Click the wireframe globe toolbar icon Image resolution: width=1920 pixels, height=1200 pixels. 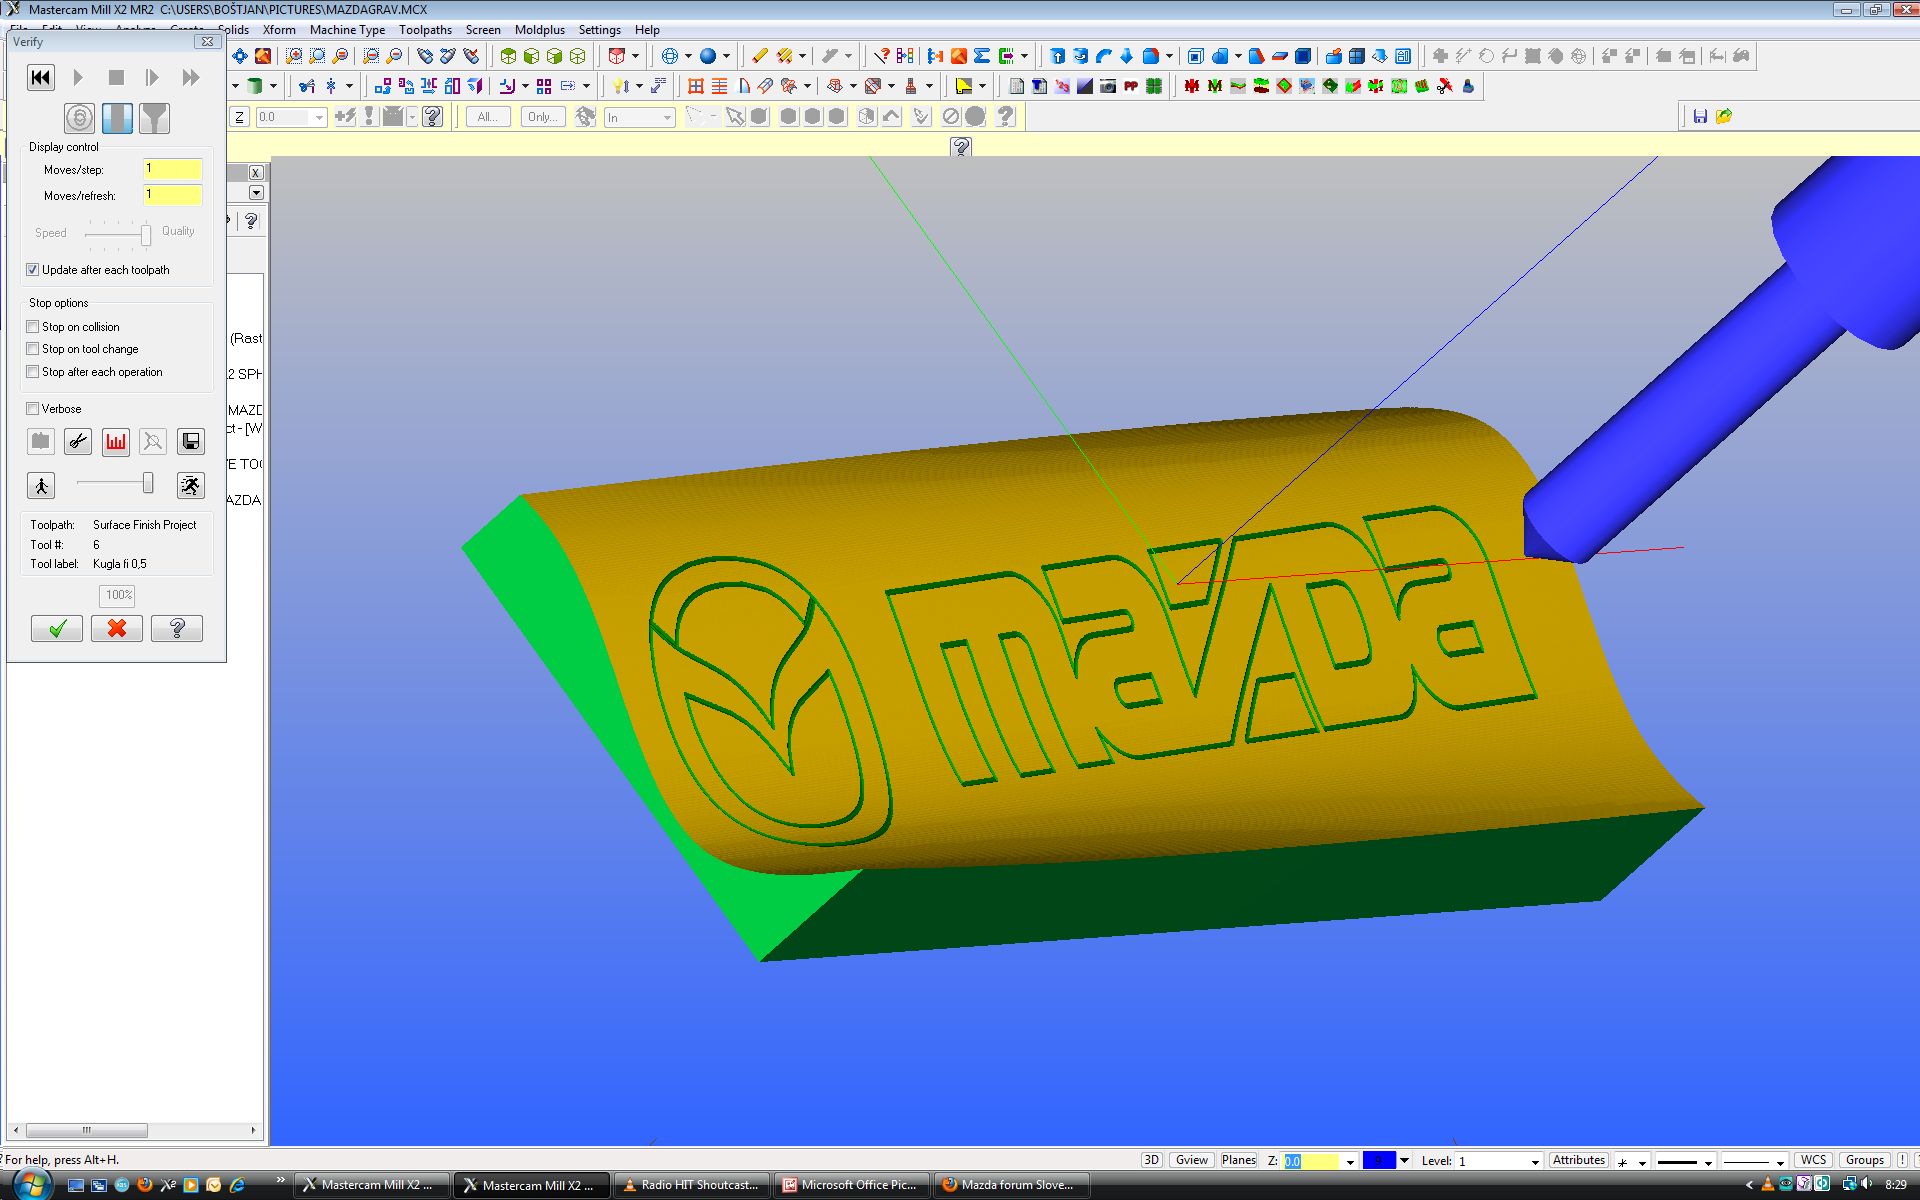(x=670, y=56)
